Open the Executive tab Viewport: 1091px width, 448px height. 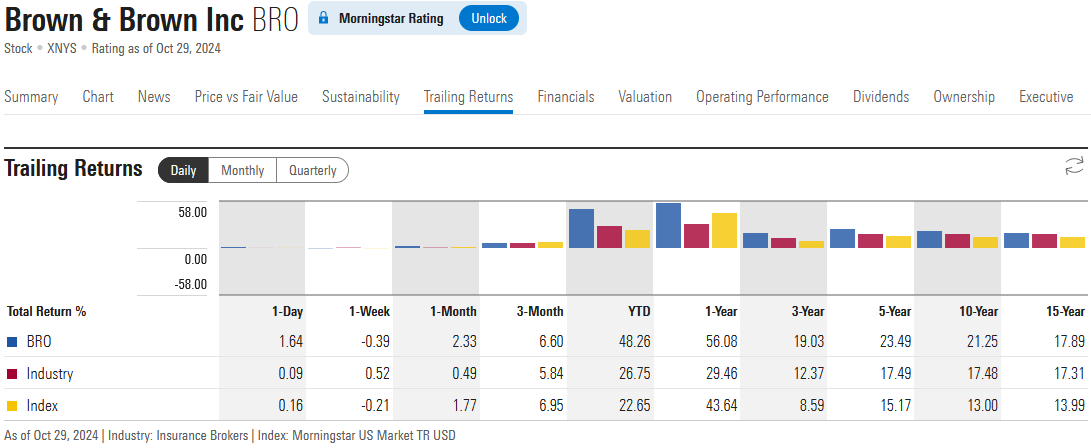point(1046,97)
